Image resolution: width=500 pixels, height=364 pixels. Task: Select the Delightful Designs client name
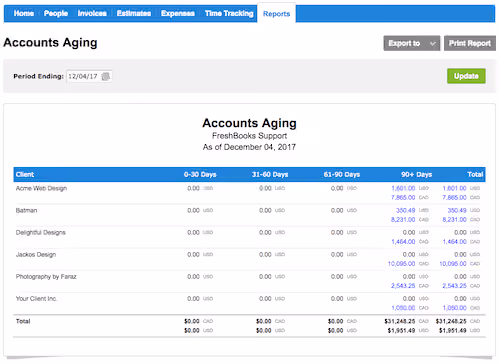41,232
